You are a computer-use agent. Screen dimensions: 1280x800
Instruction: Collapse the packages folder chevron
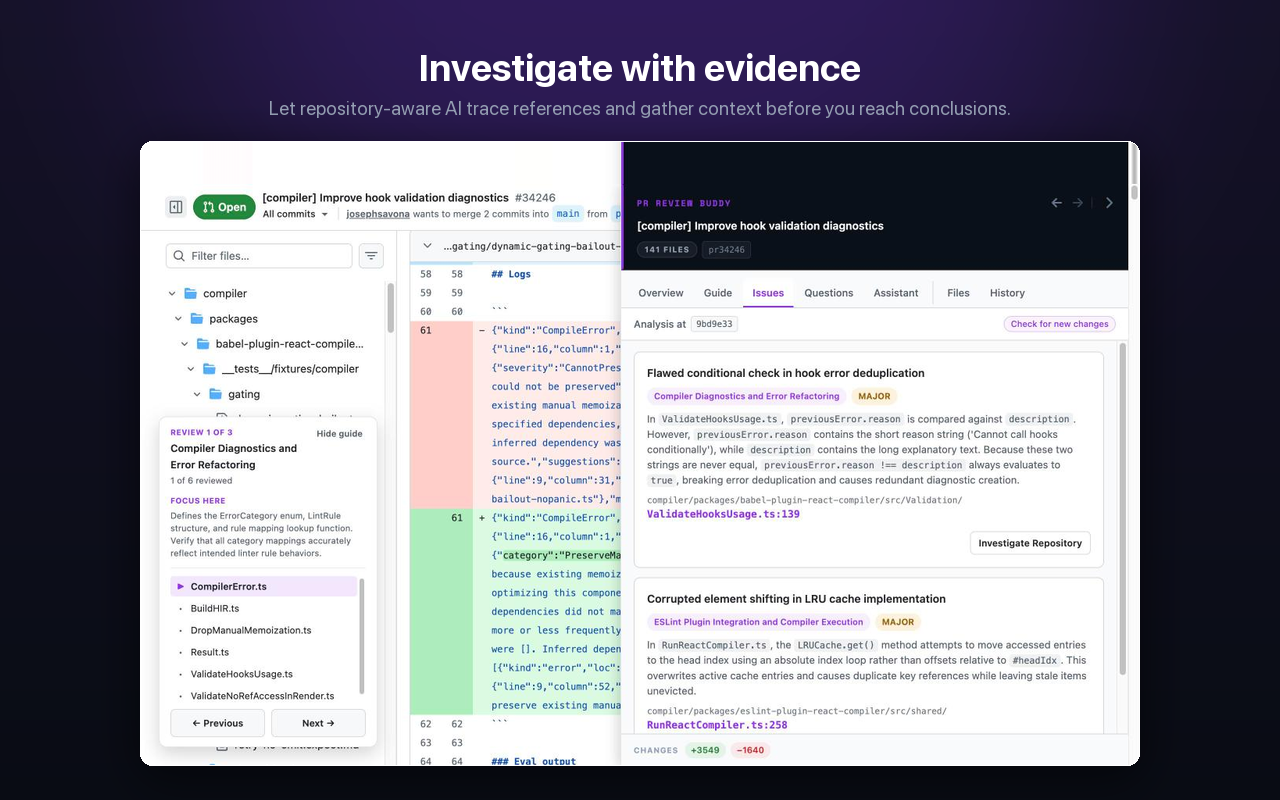click(179, 319)
